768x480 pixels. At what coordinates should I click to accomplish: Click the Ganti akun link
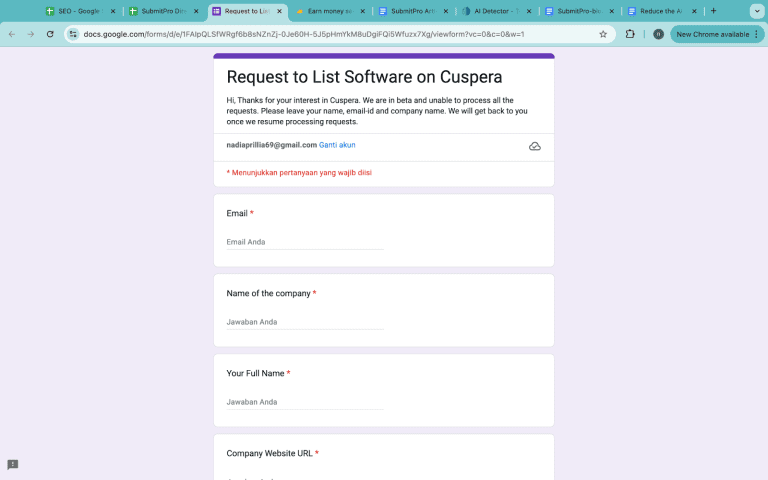pos(337,145)
